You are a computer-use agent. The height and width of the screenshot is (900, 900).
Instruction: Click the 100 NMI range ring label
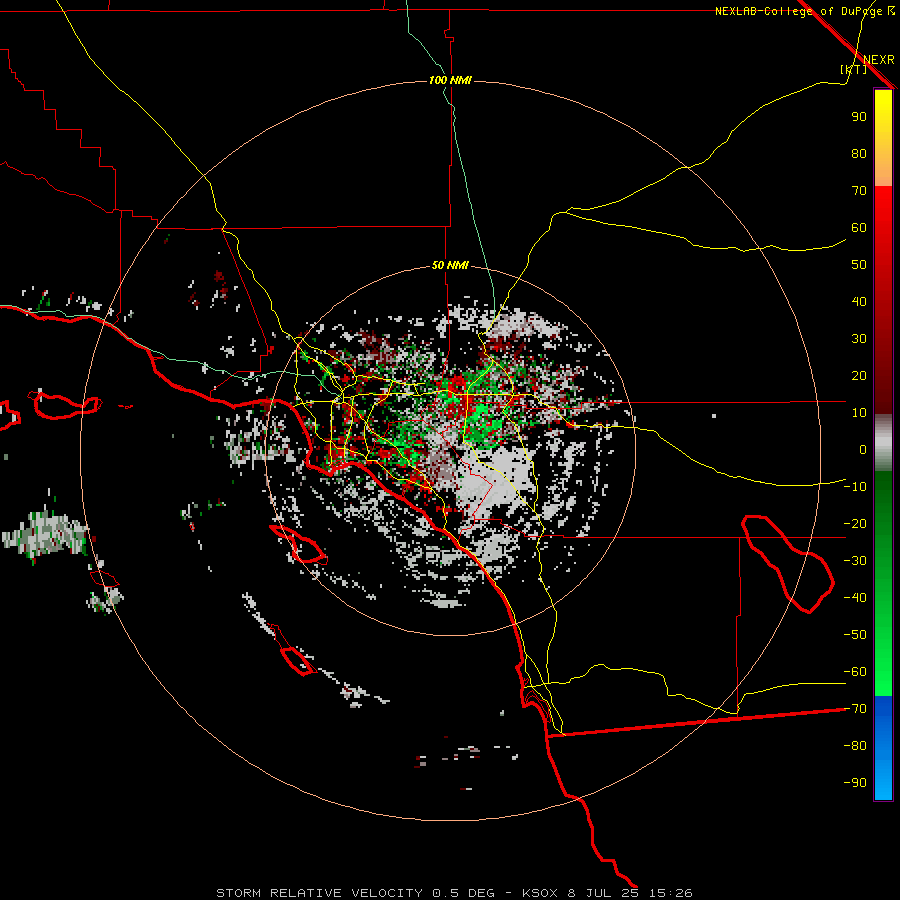(x=450, y=80)
